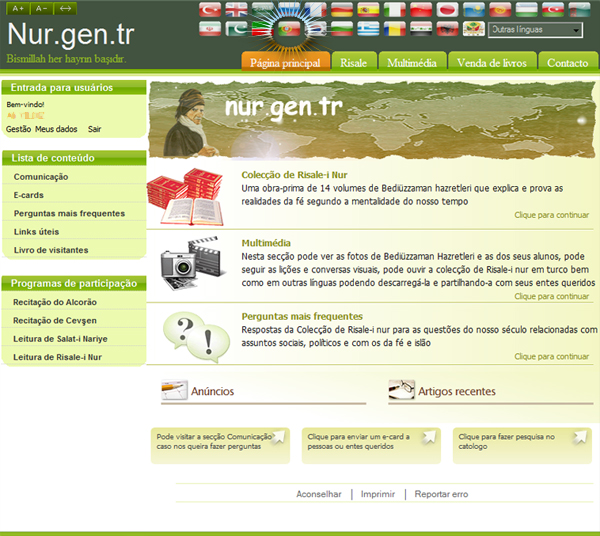Open the Risale tab
This screenshot has height=536, width=600.
[353, 63]
